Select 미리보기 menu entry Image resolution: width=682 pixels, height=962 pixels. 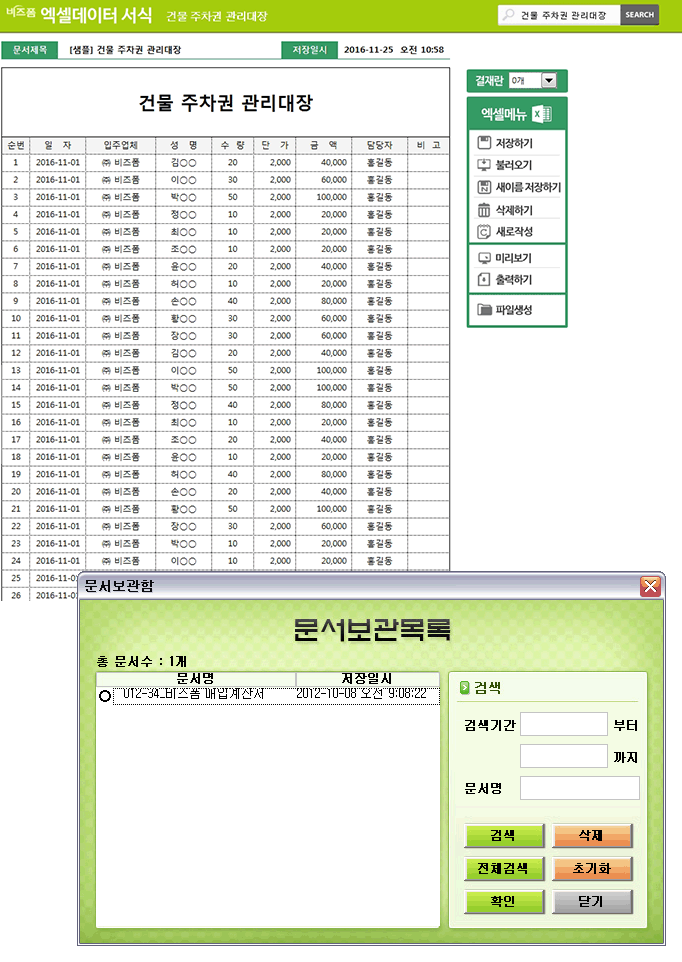[516, 258]
